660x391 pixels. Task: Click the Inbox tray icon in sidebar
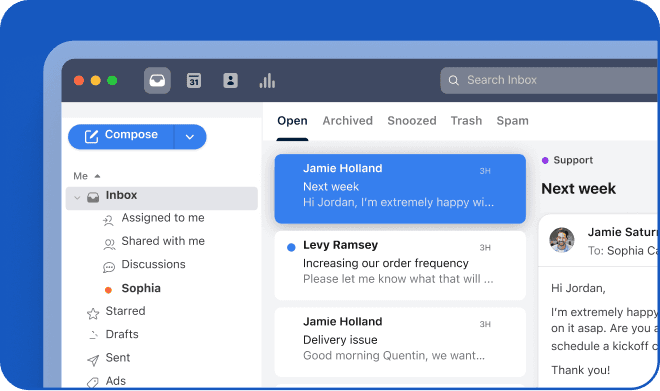point(93,197)
